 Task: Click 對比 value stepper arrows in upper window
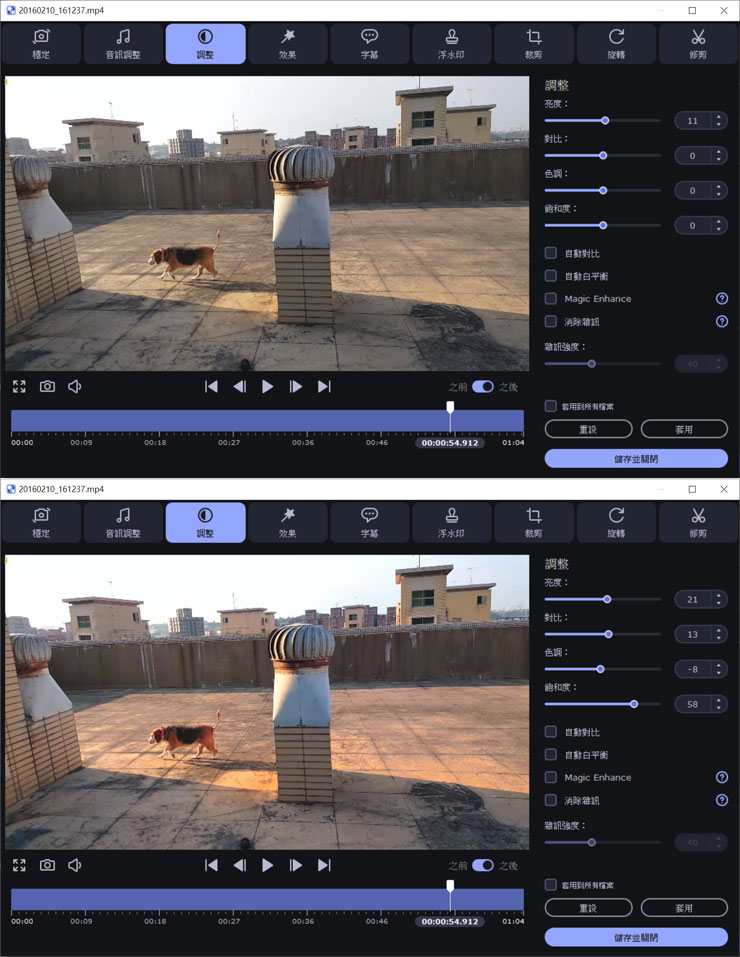point(719,156)
